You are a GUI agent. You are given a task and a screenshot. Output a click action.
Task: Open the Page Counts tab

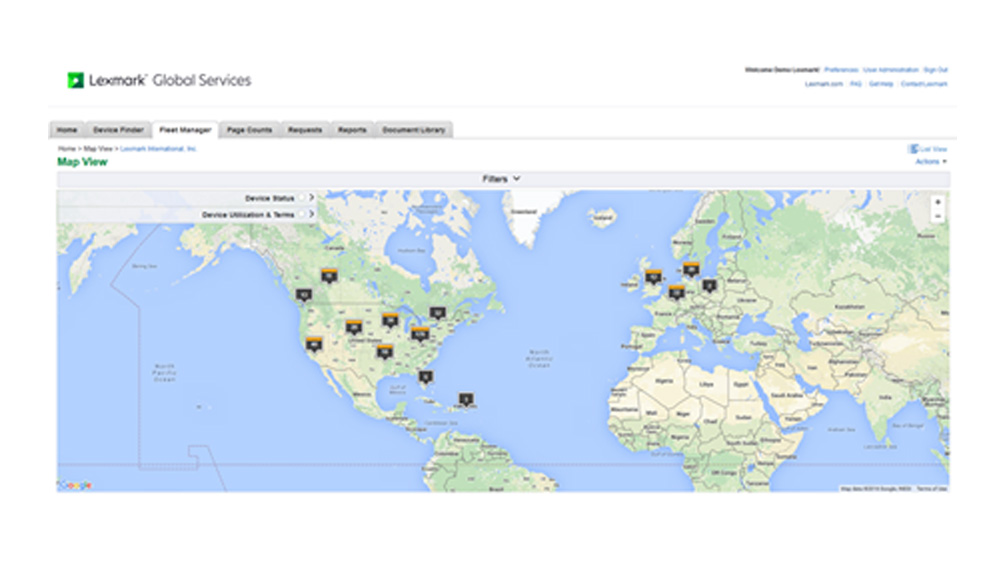pyautogui.click(x=249, y=130)
